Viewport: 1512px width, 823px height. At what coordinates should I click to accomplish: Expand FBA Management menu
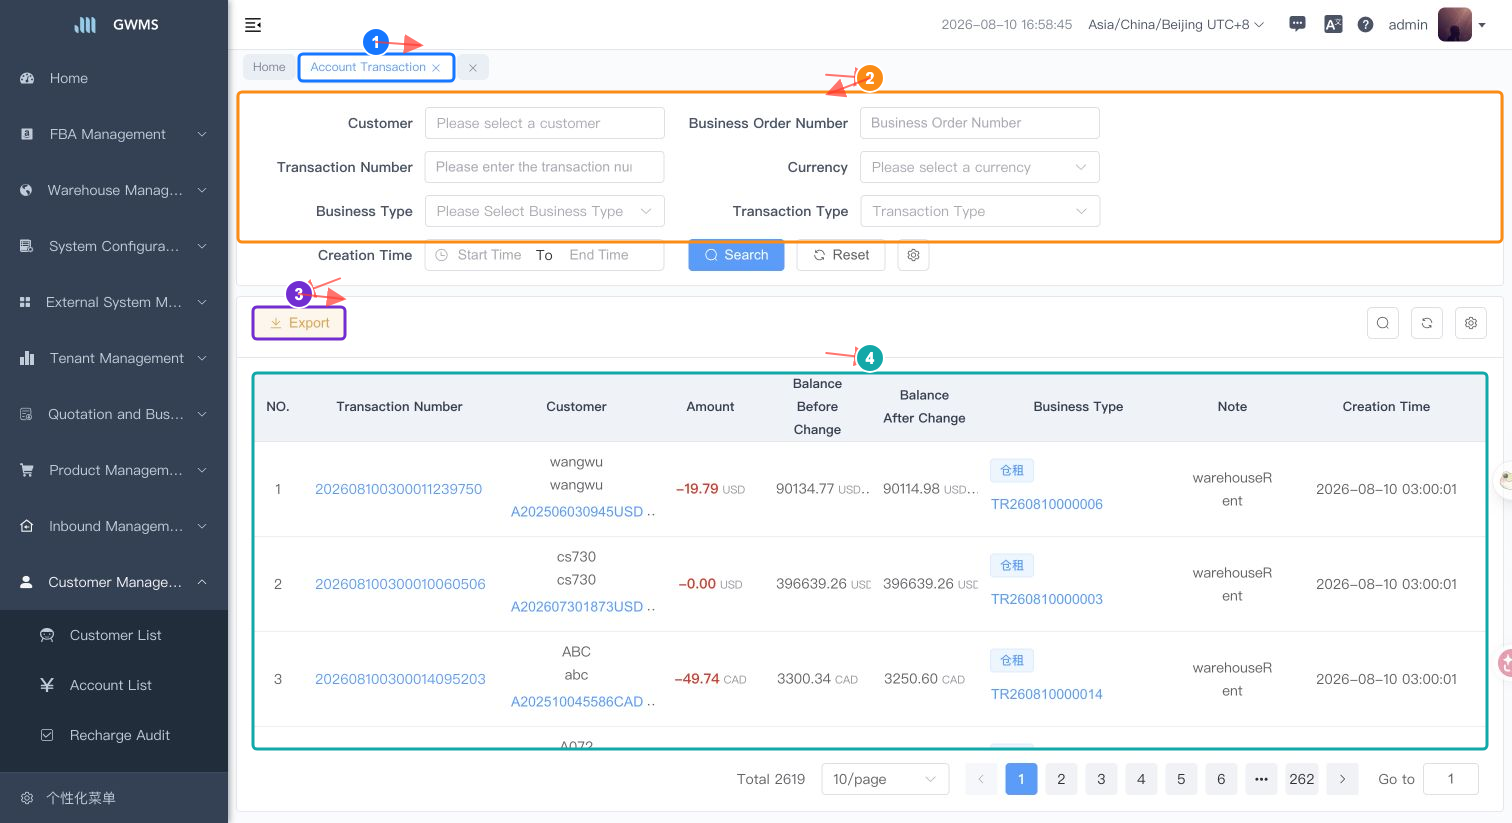114,134
